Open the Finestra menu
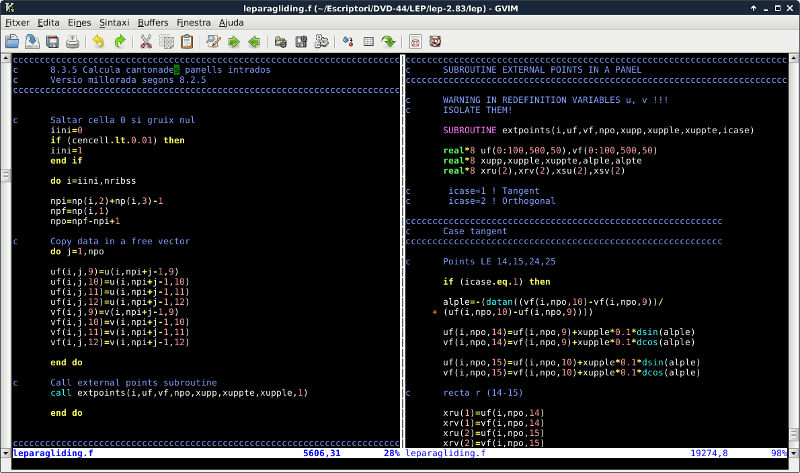Viewport: 800px width, 473px height. tap(193, 22)
